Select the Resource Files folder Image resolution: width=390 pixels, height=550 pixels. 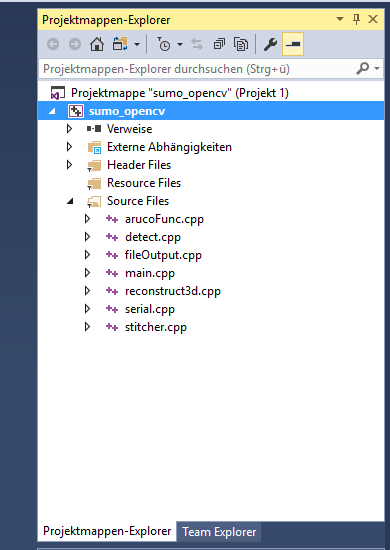coord(144,183)
